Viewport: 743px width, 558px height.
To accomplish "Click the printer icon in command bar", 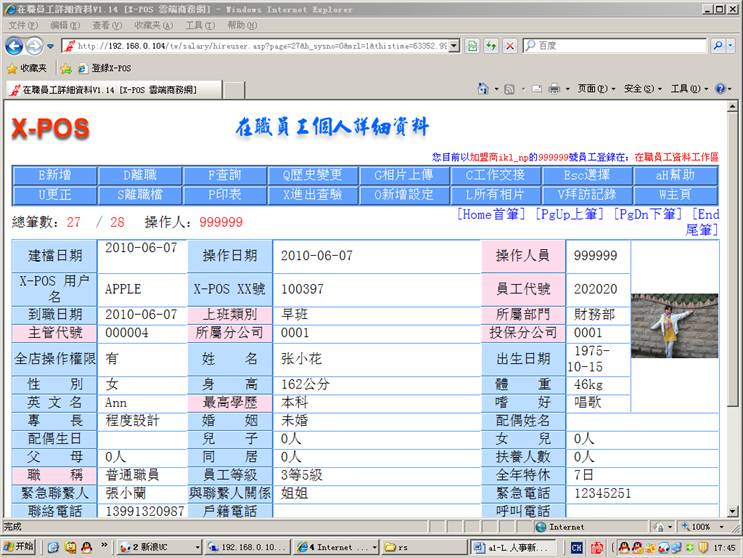I will tap(553, 89).
